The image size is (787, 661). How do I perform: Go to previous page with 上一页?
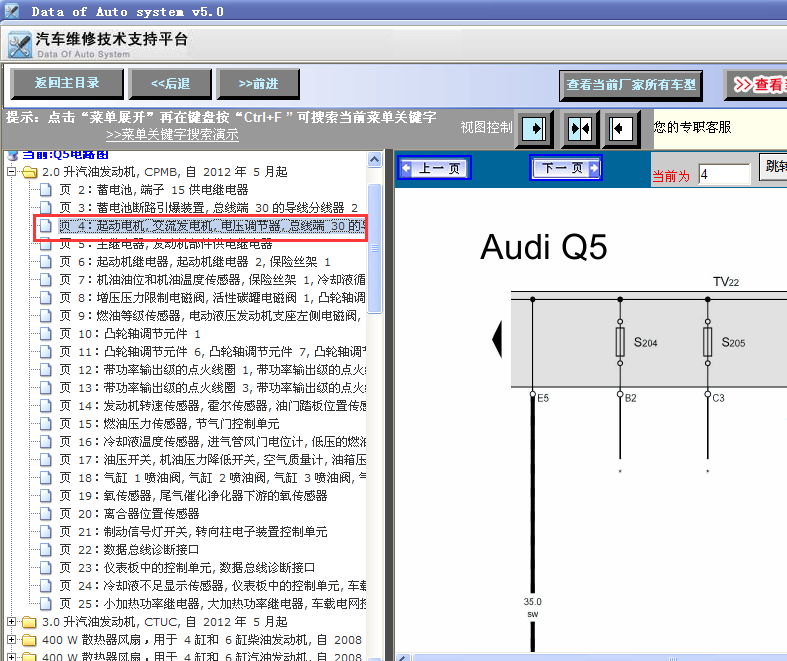click(x=435, y=168)
